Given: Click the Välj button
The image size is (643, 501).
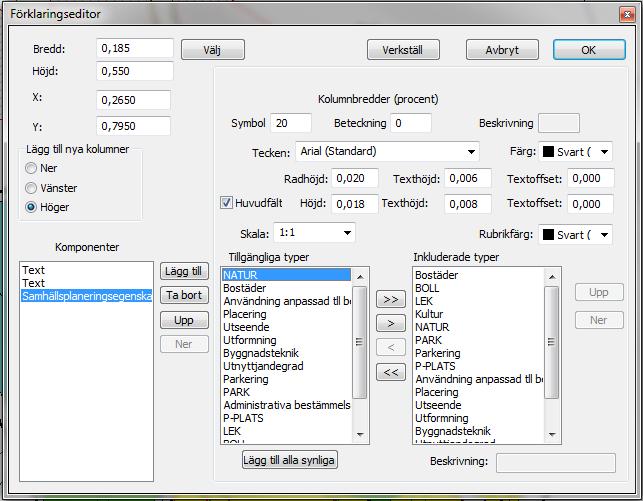Looking at the screenshot, I should pos(213,50).
